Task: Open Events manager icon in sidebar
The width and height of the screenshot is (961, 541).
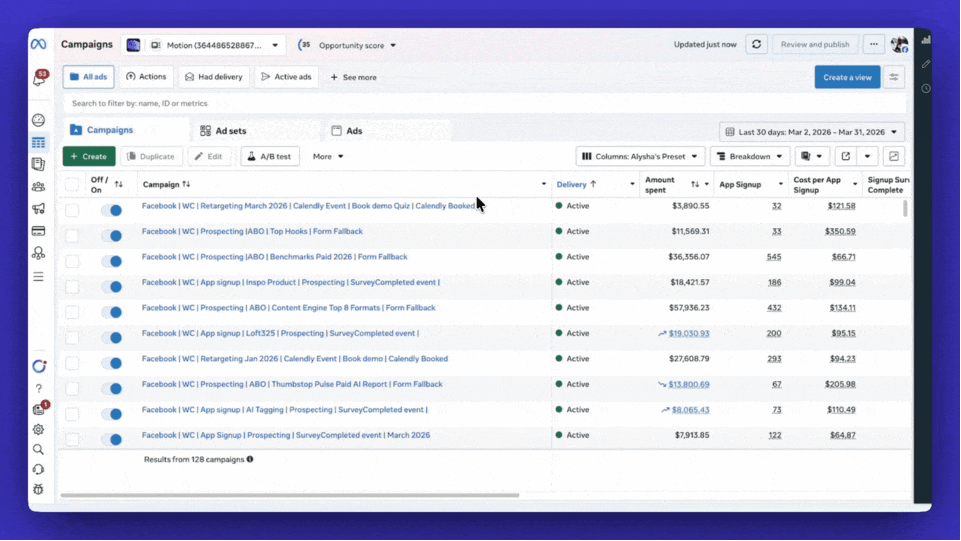Action: [x=39, y=253]
